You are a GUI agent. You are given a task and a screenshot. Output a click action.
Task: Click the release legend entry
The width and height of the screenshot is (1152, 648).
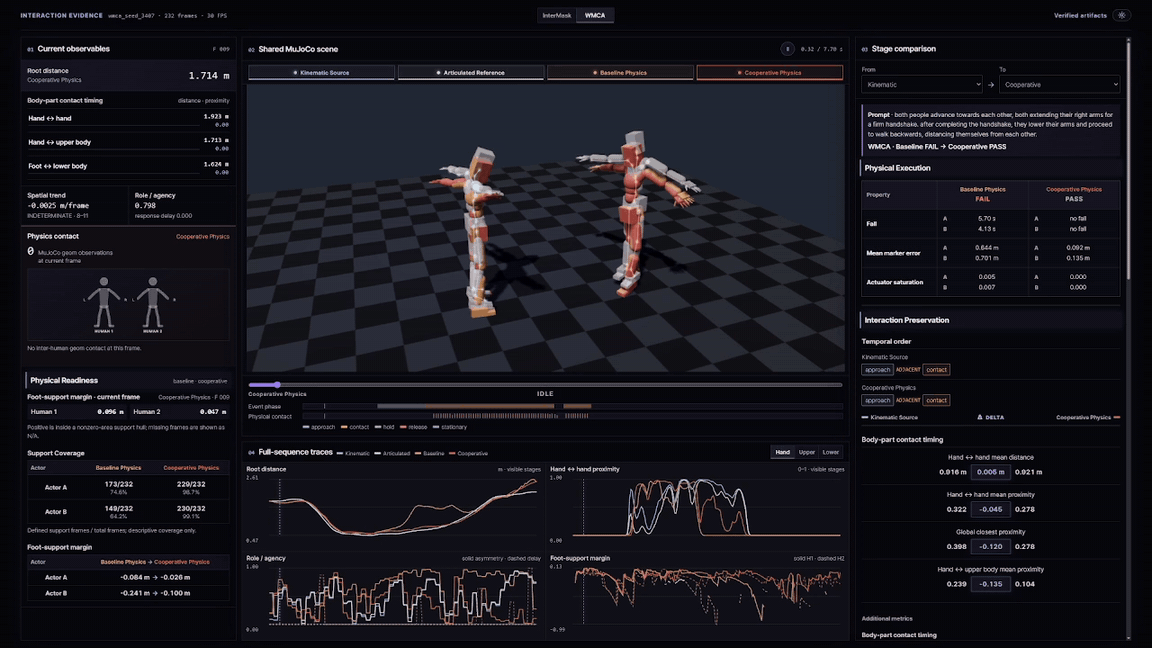414,427
